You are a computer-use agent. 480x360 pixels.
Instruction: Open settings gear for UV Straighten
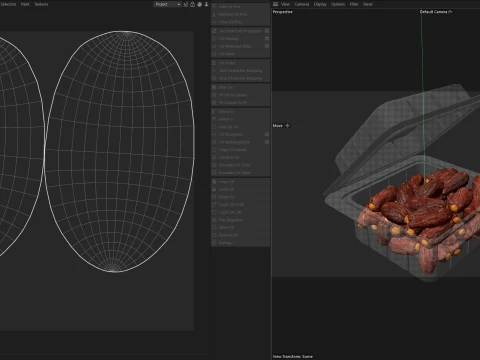pyautogui.click(x=267, y=134)
